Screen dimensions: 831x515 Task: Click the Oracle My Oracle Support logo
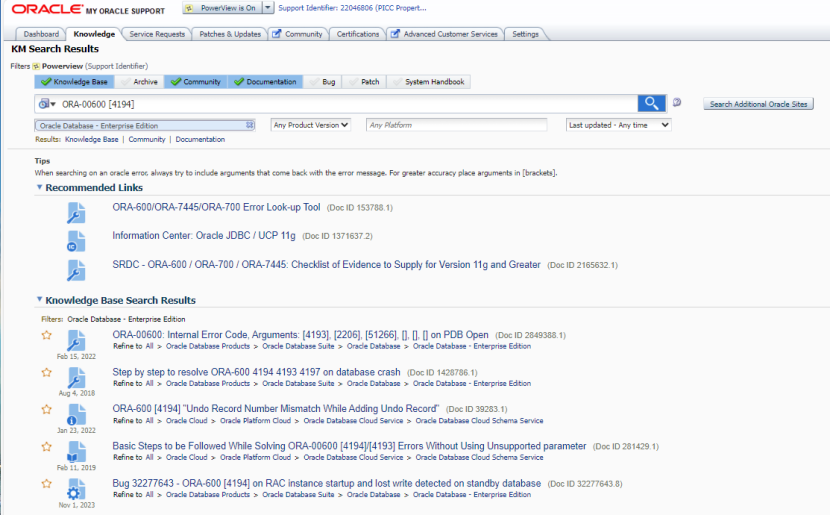[88, 10]
